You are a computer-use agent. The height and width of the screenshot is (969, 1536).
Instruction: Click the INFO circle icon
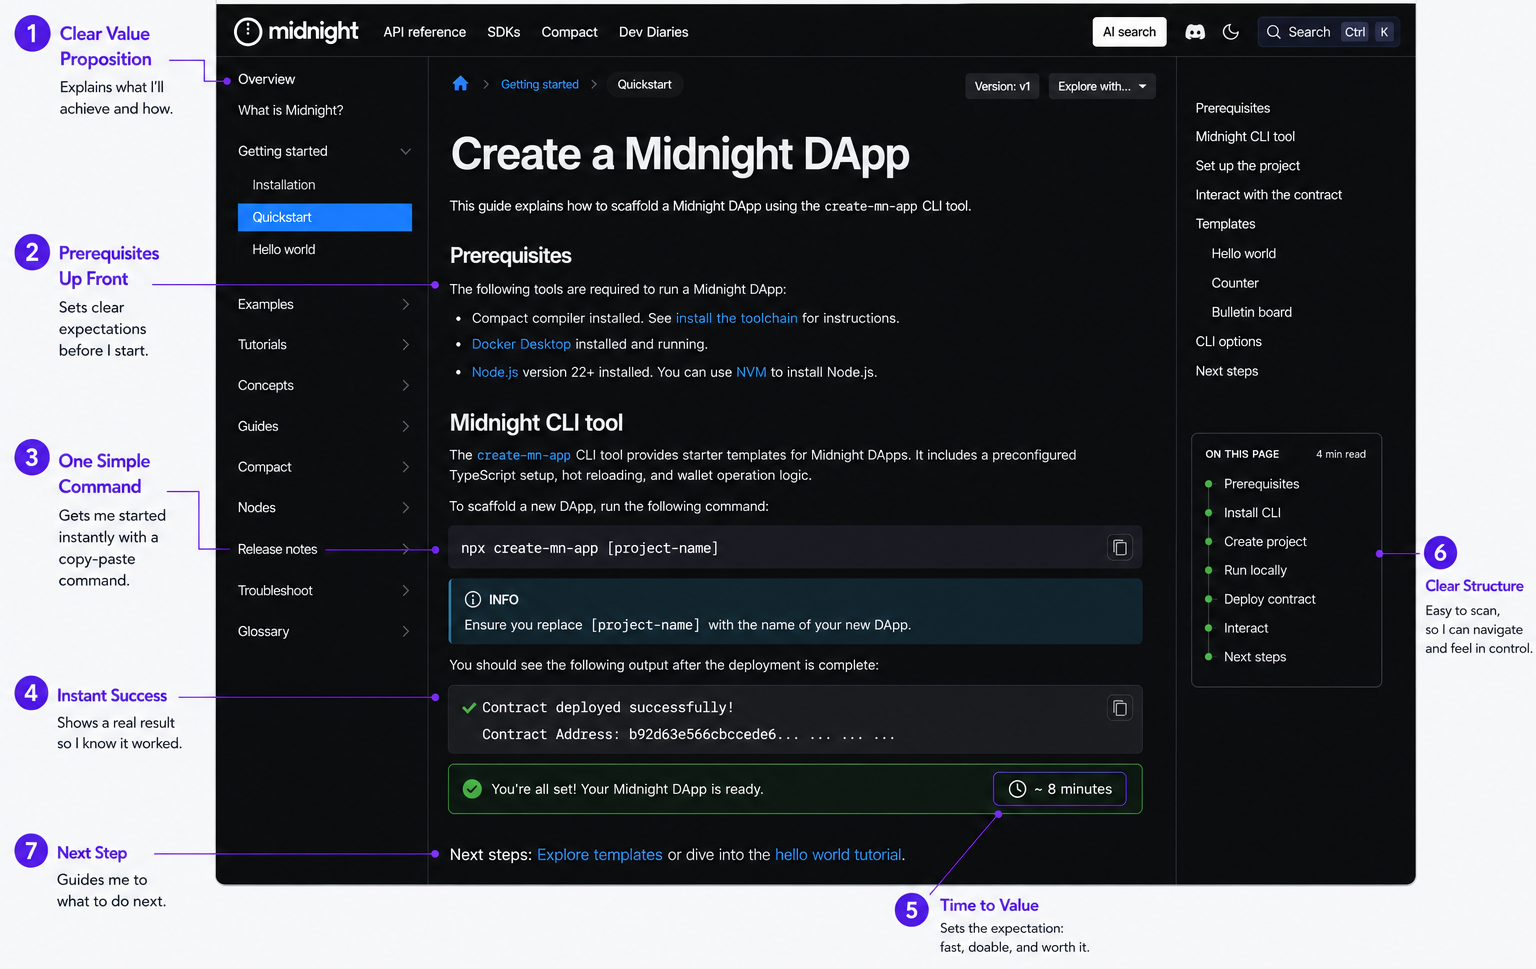(473, 600)
